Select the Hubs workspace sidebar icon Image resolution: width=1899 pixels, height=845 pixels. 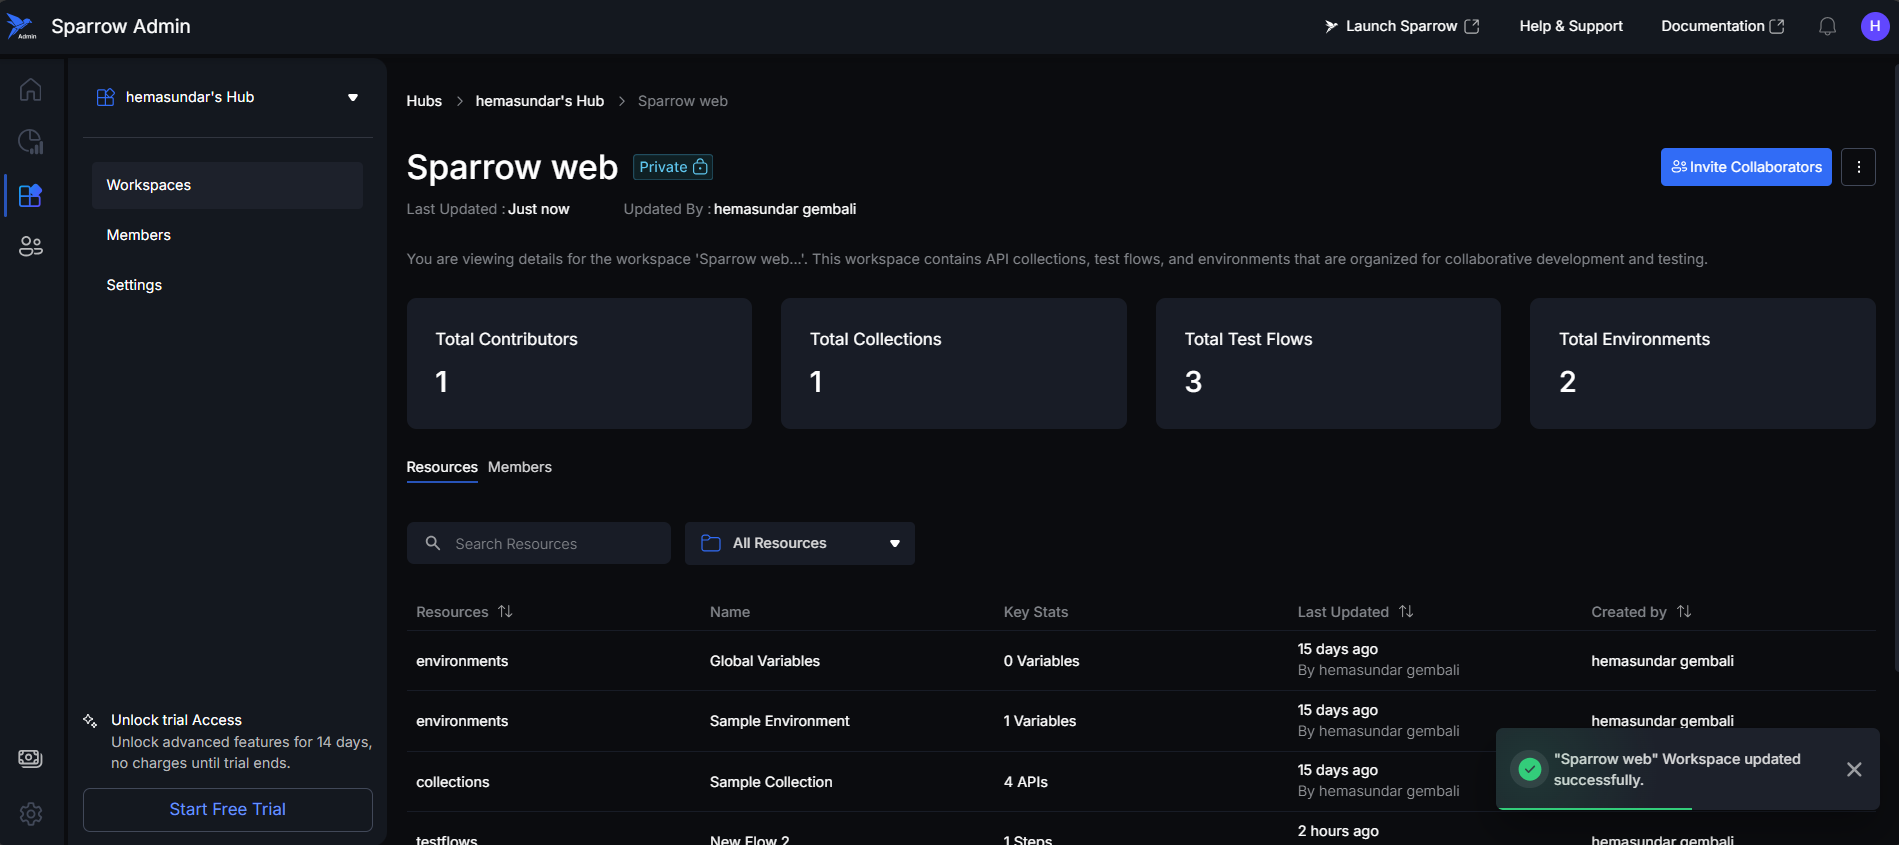tap(30, 195)
